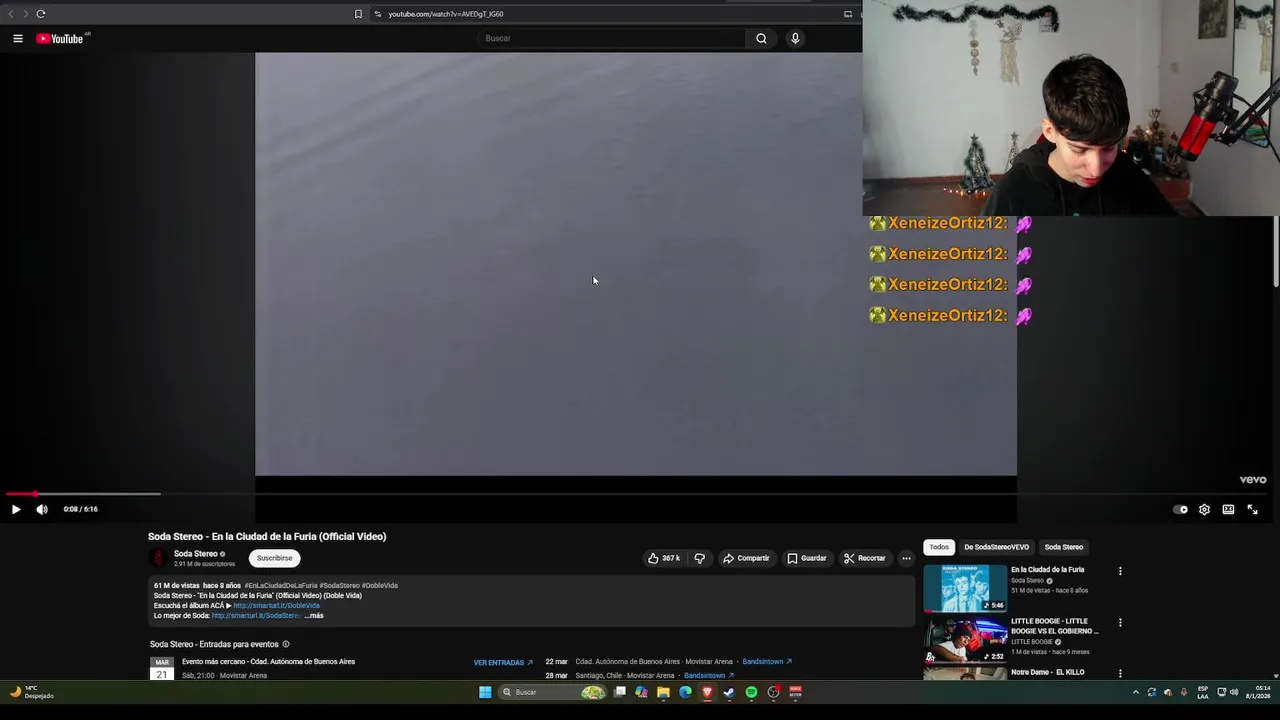Enter fullscreen mode in the player
1280x720 pixels.
coord(1252,509)
